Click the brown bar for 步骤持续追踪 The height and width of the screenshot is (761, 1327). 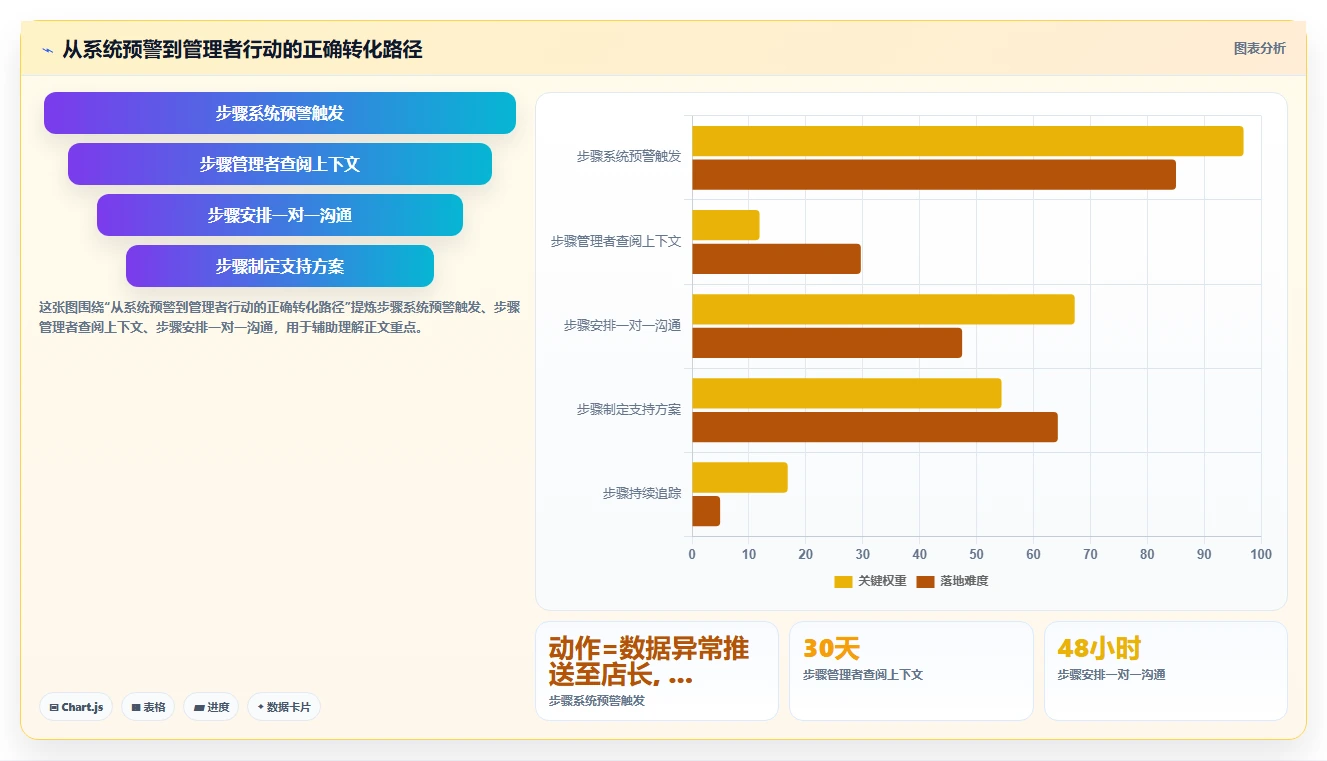click(x=706, y=511)
